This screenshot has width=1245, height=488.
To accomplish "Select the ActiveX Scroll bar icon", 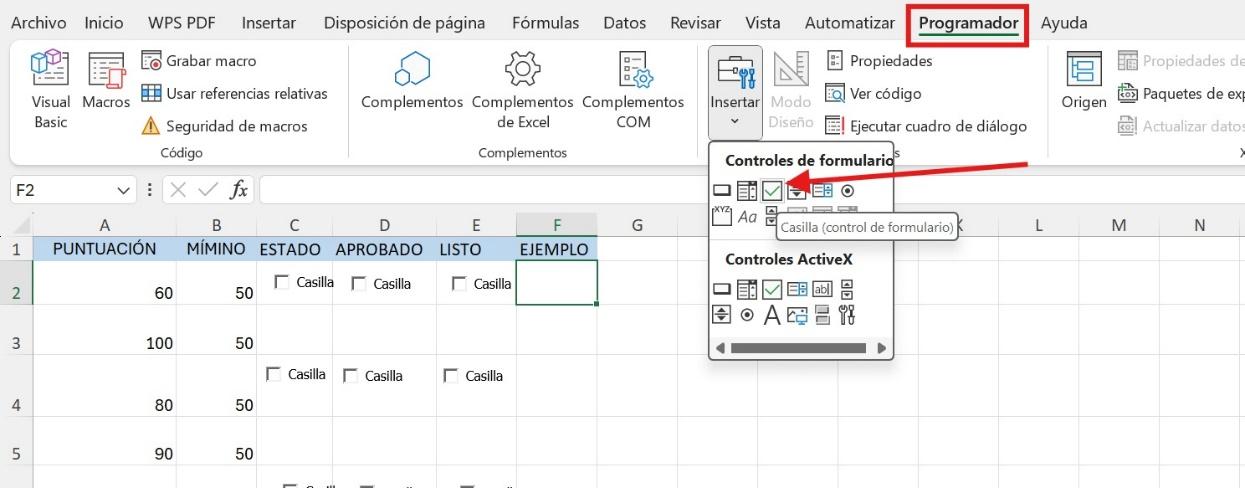I will pyautogui.click(x=848, y=290).
